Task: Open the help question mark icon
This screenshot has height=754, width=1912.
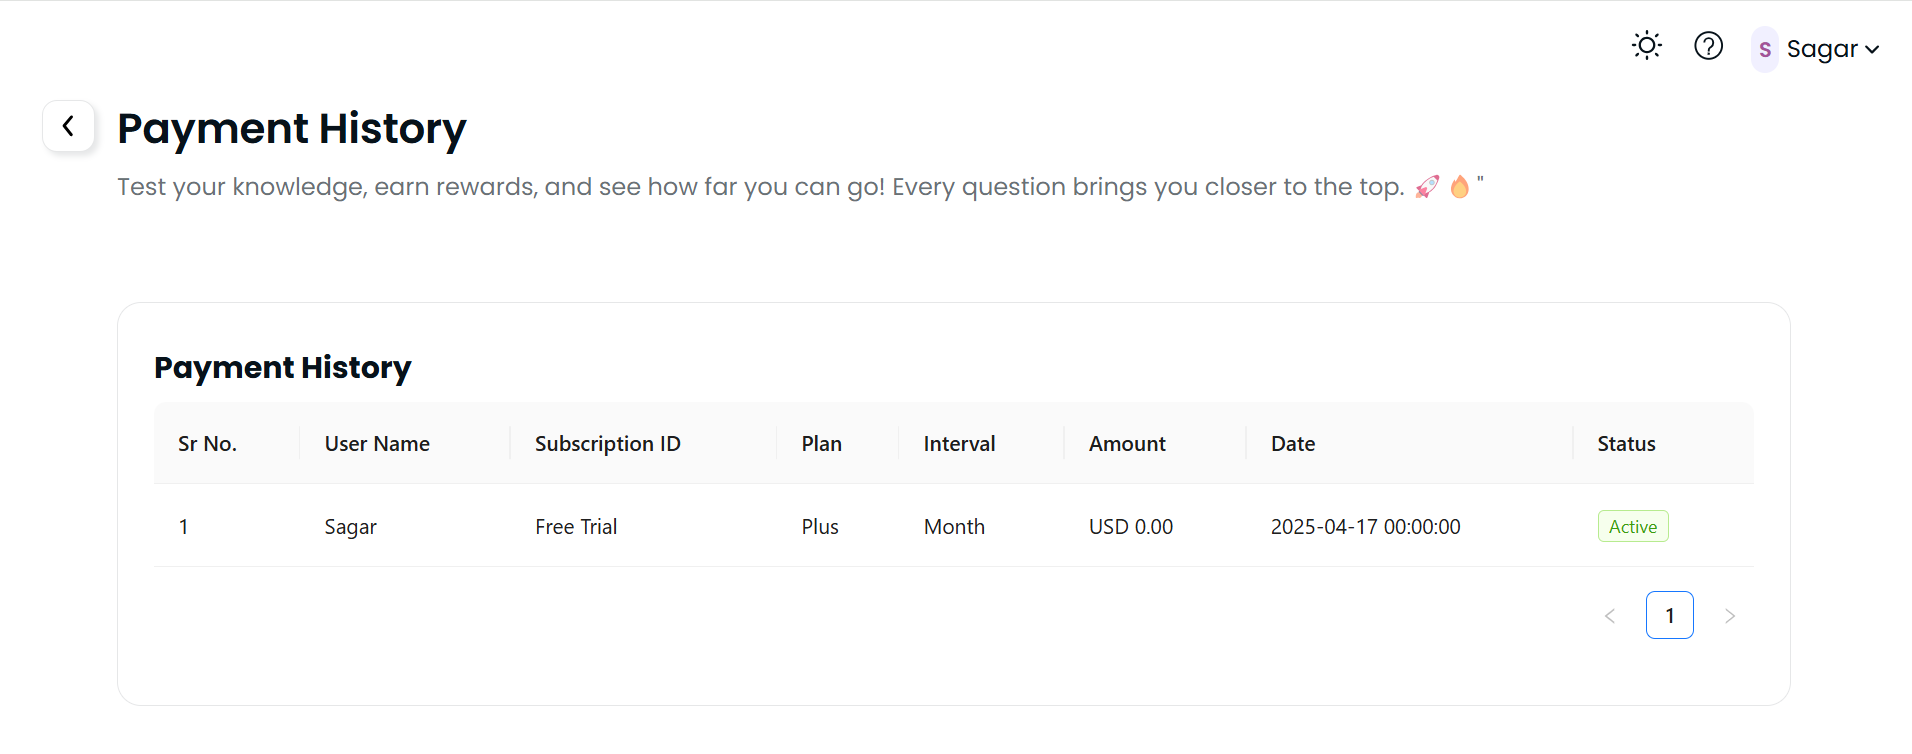Action: (x=1708, y=46)
